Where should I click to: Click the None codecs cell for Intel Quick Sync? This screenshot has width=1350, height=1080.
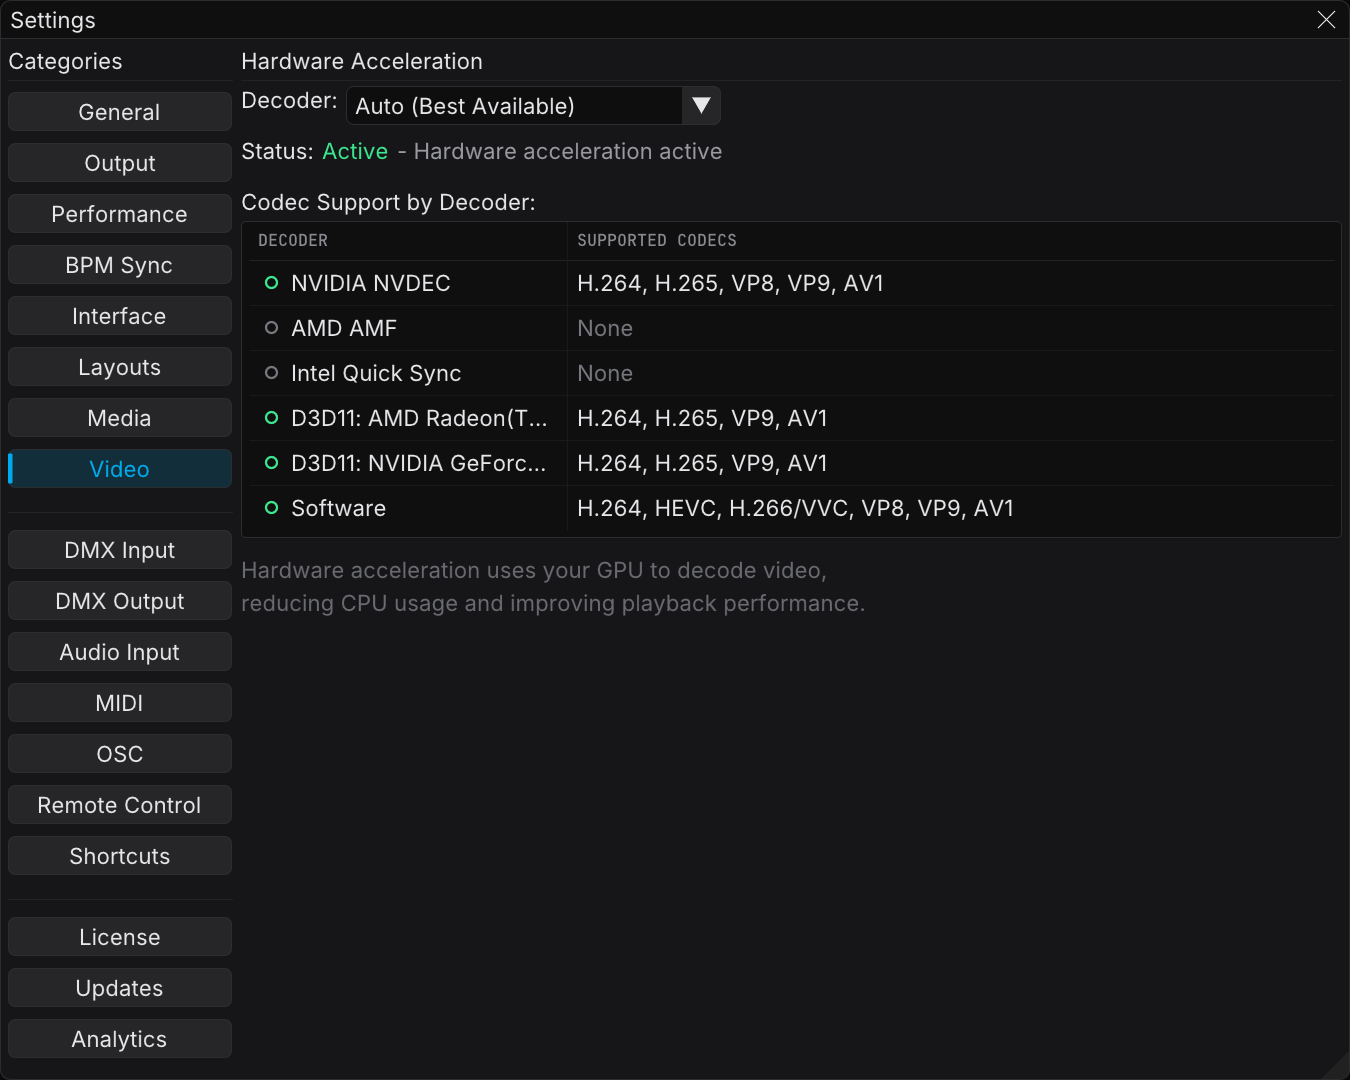(x=605, y=373)
